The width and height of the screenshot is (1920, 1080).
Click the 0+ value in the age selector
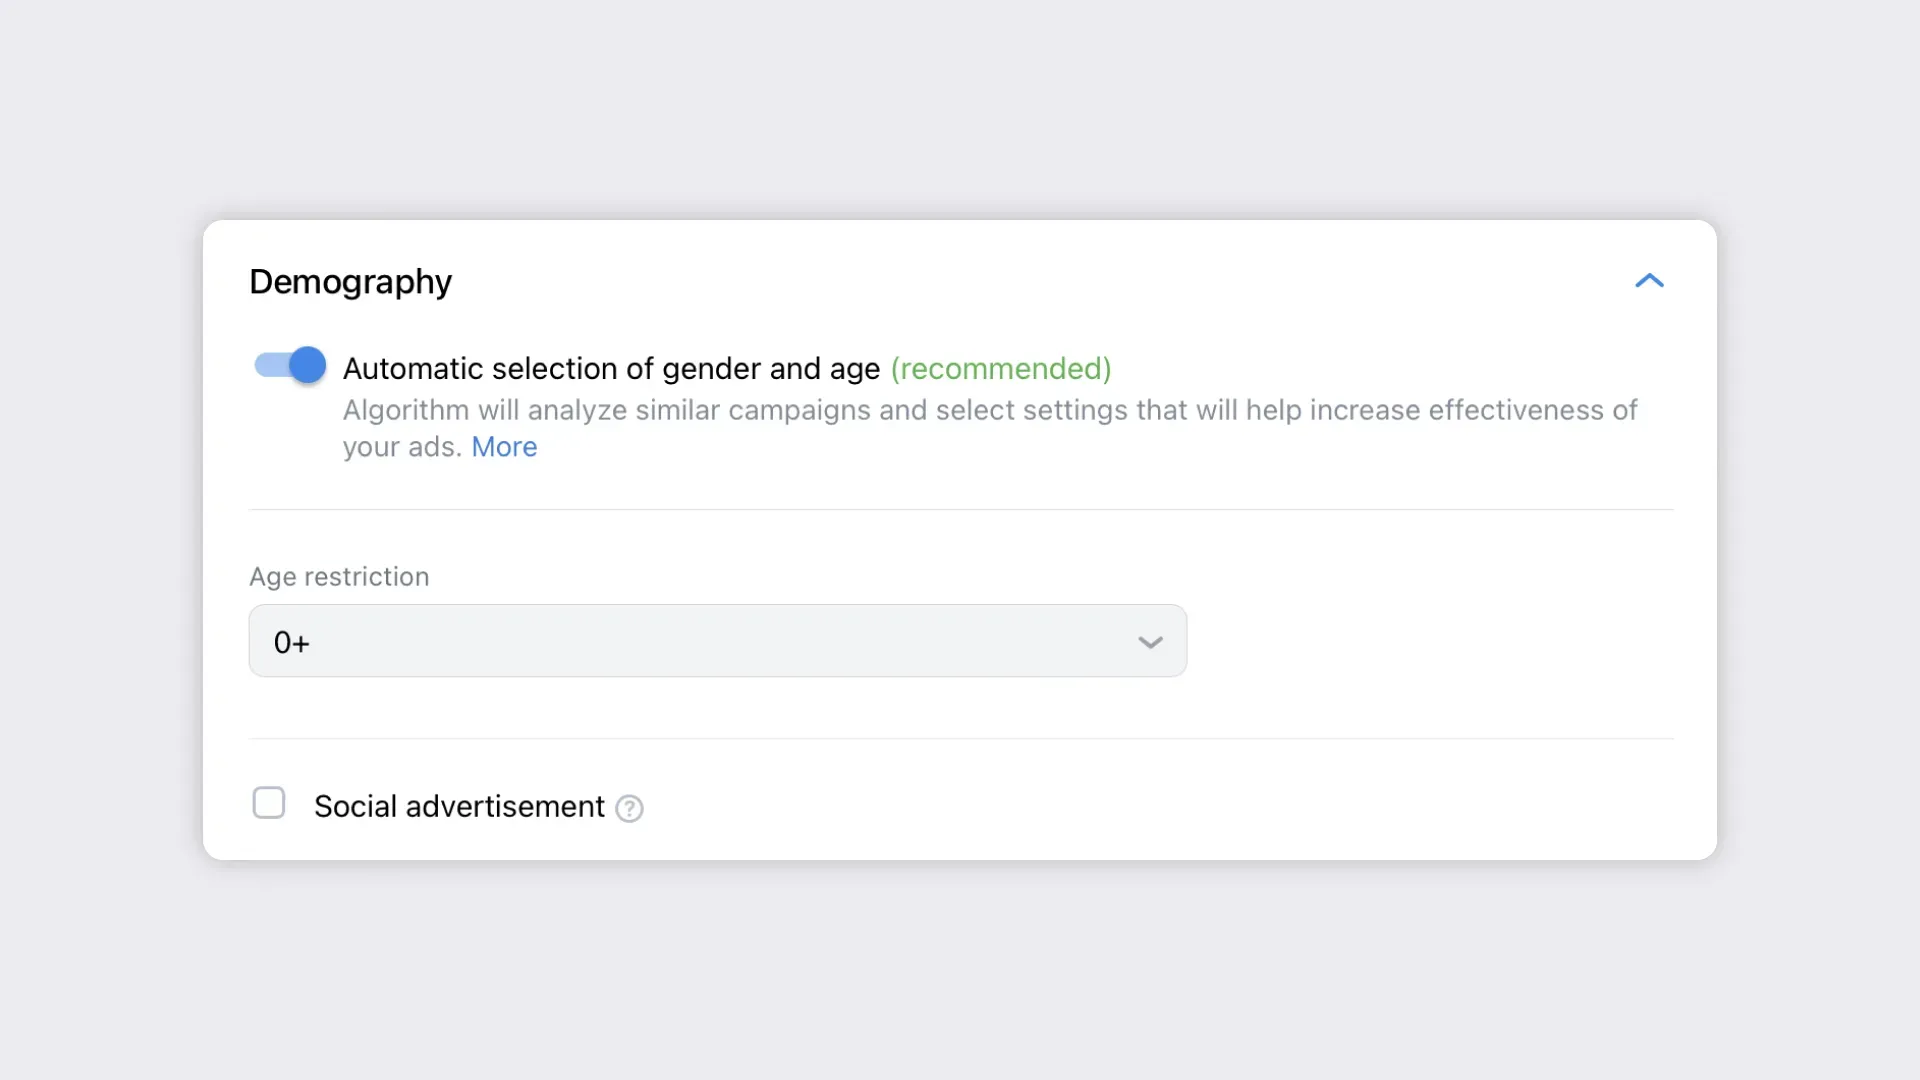click(292, 642)
